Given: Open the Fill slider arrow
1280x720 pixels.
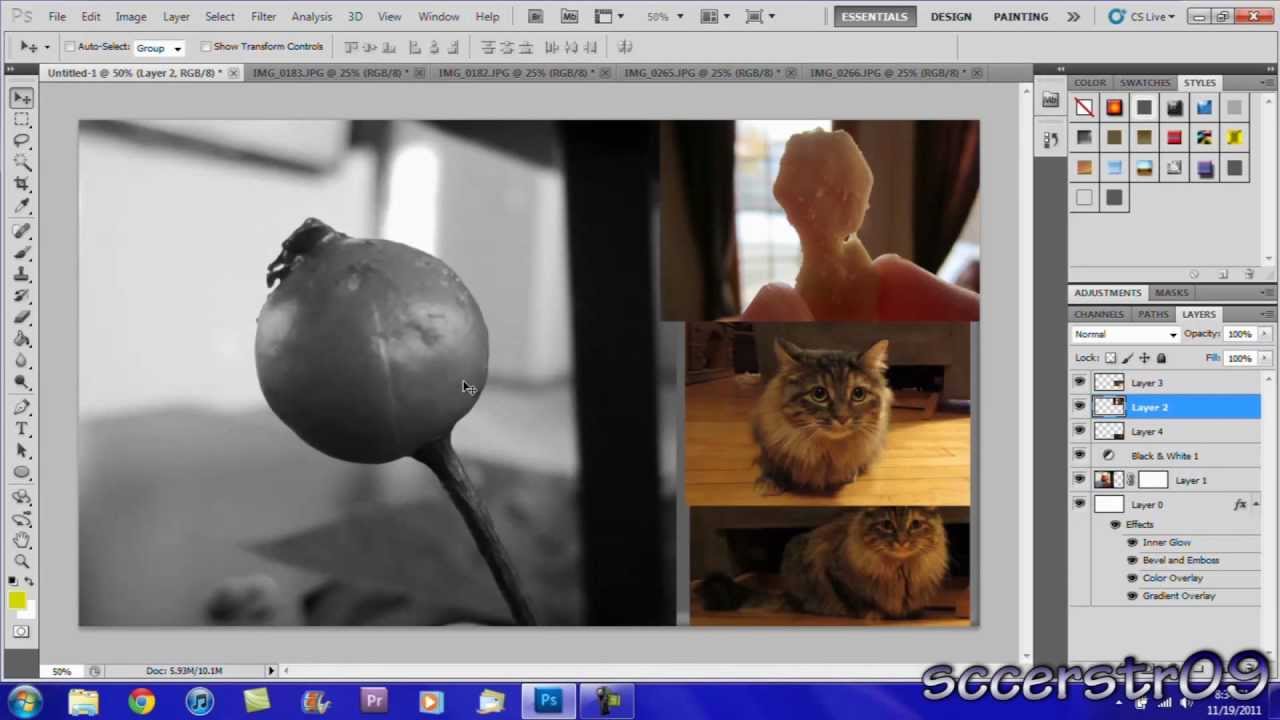Looking at the screenshot, I should coord(1265,358).
